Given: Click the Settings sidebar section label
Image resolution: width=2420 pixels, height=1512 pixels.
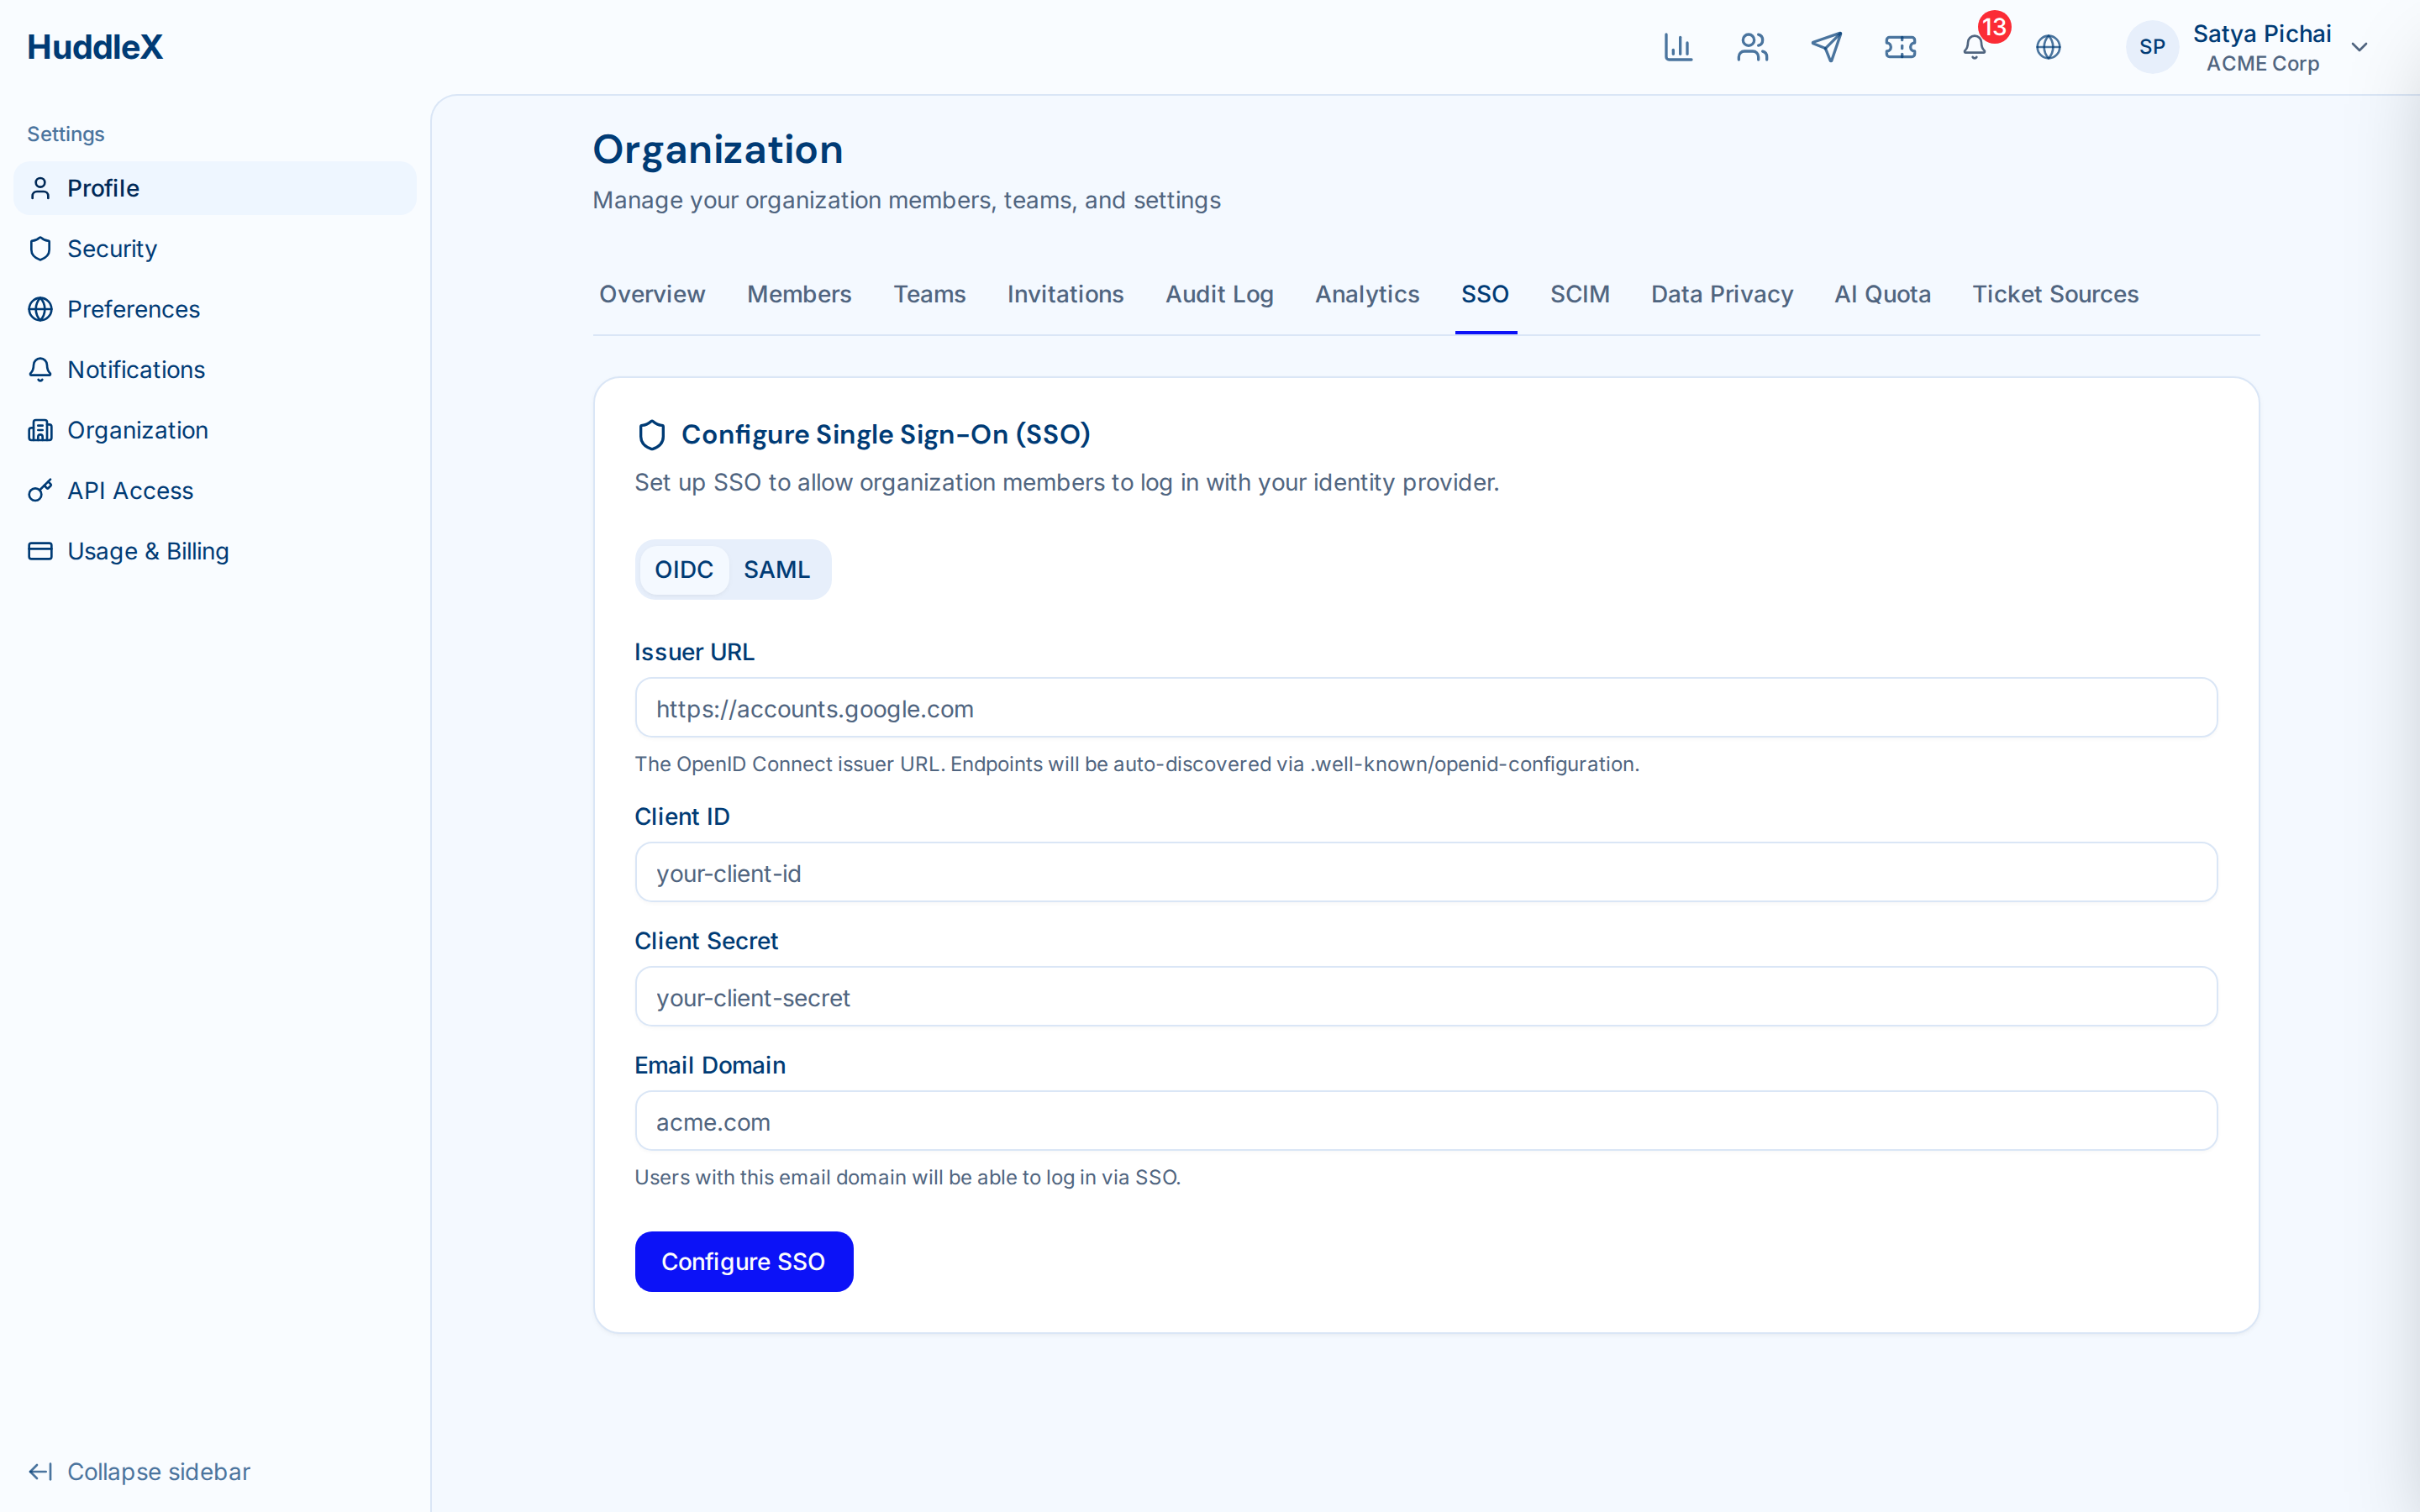Looking at the screenshot, I should (66, 134).
